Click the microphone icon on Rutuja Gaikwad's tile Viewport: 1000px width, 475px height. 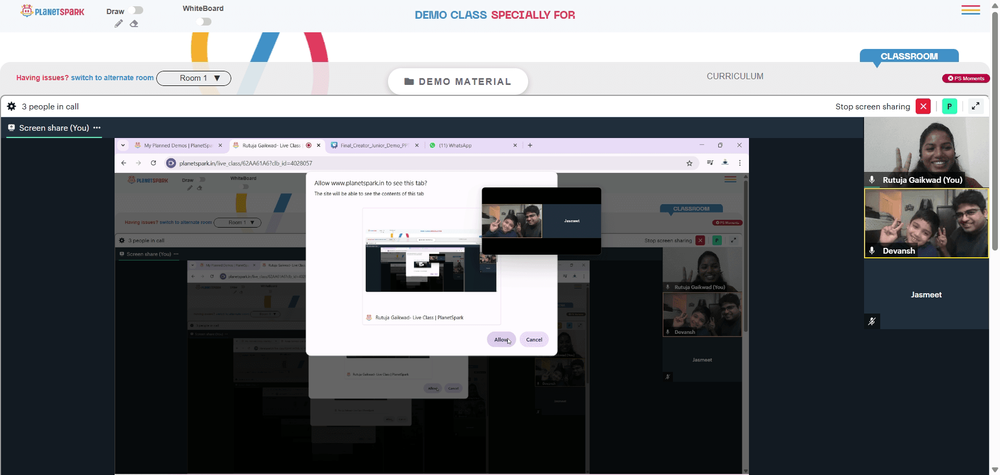coord(872,180)
